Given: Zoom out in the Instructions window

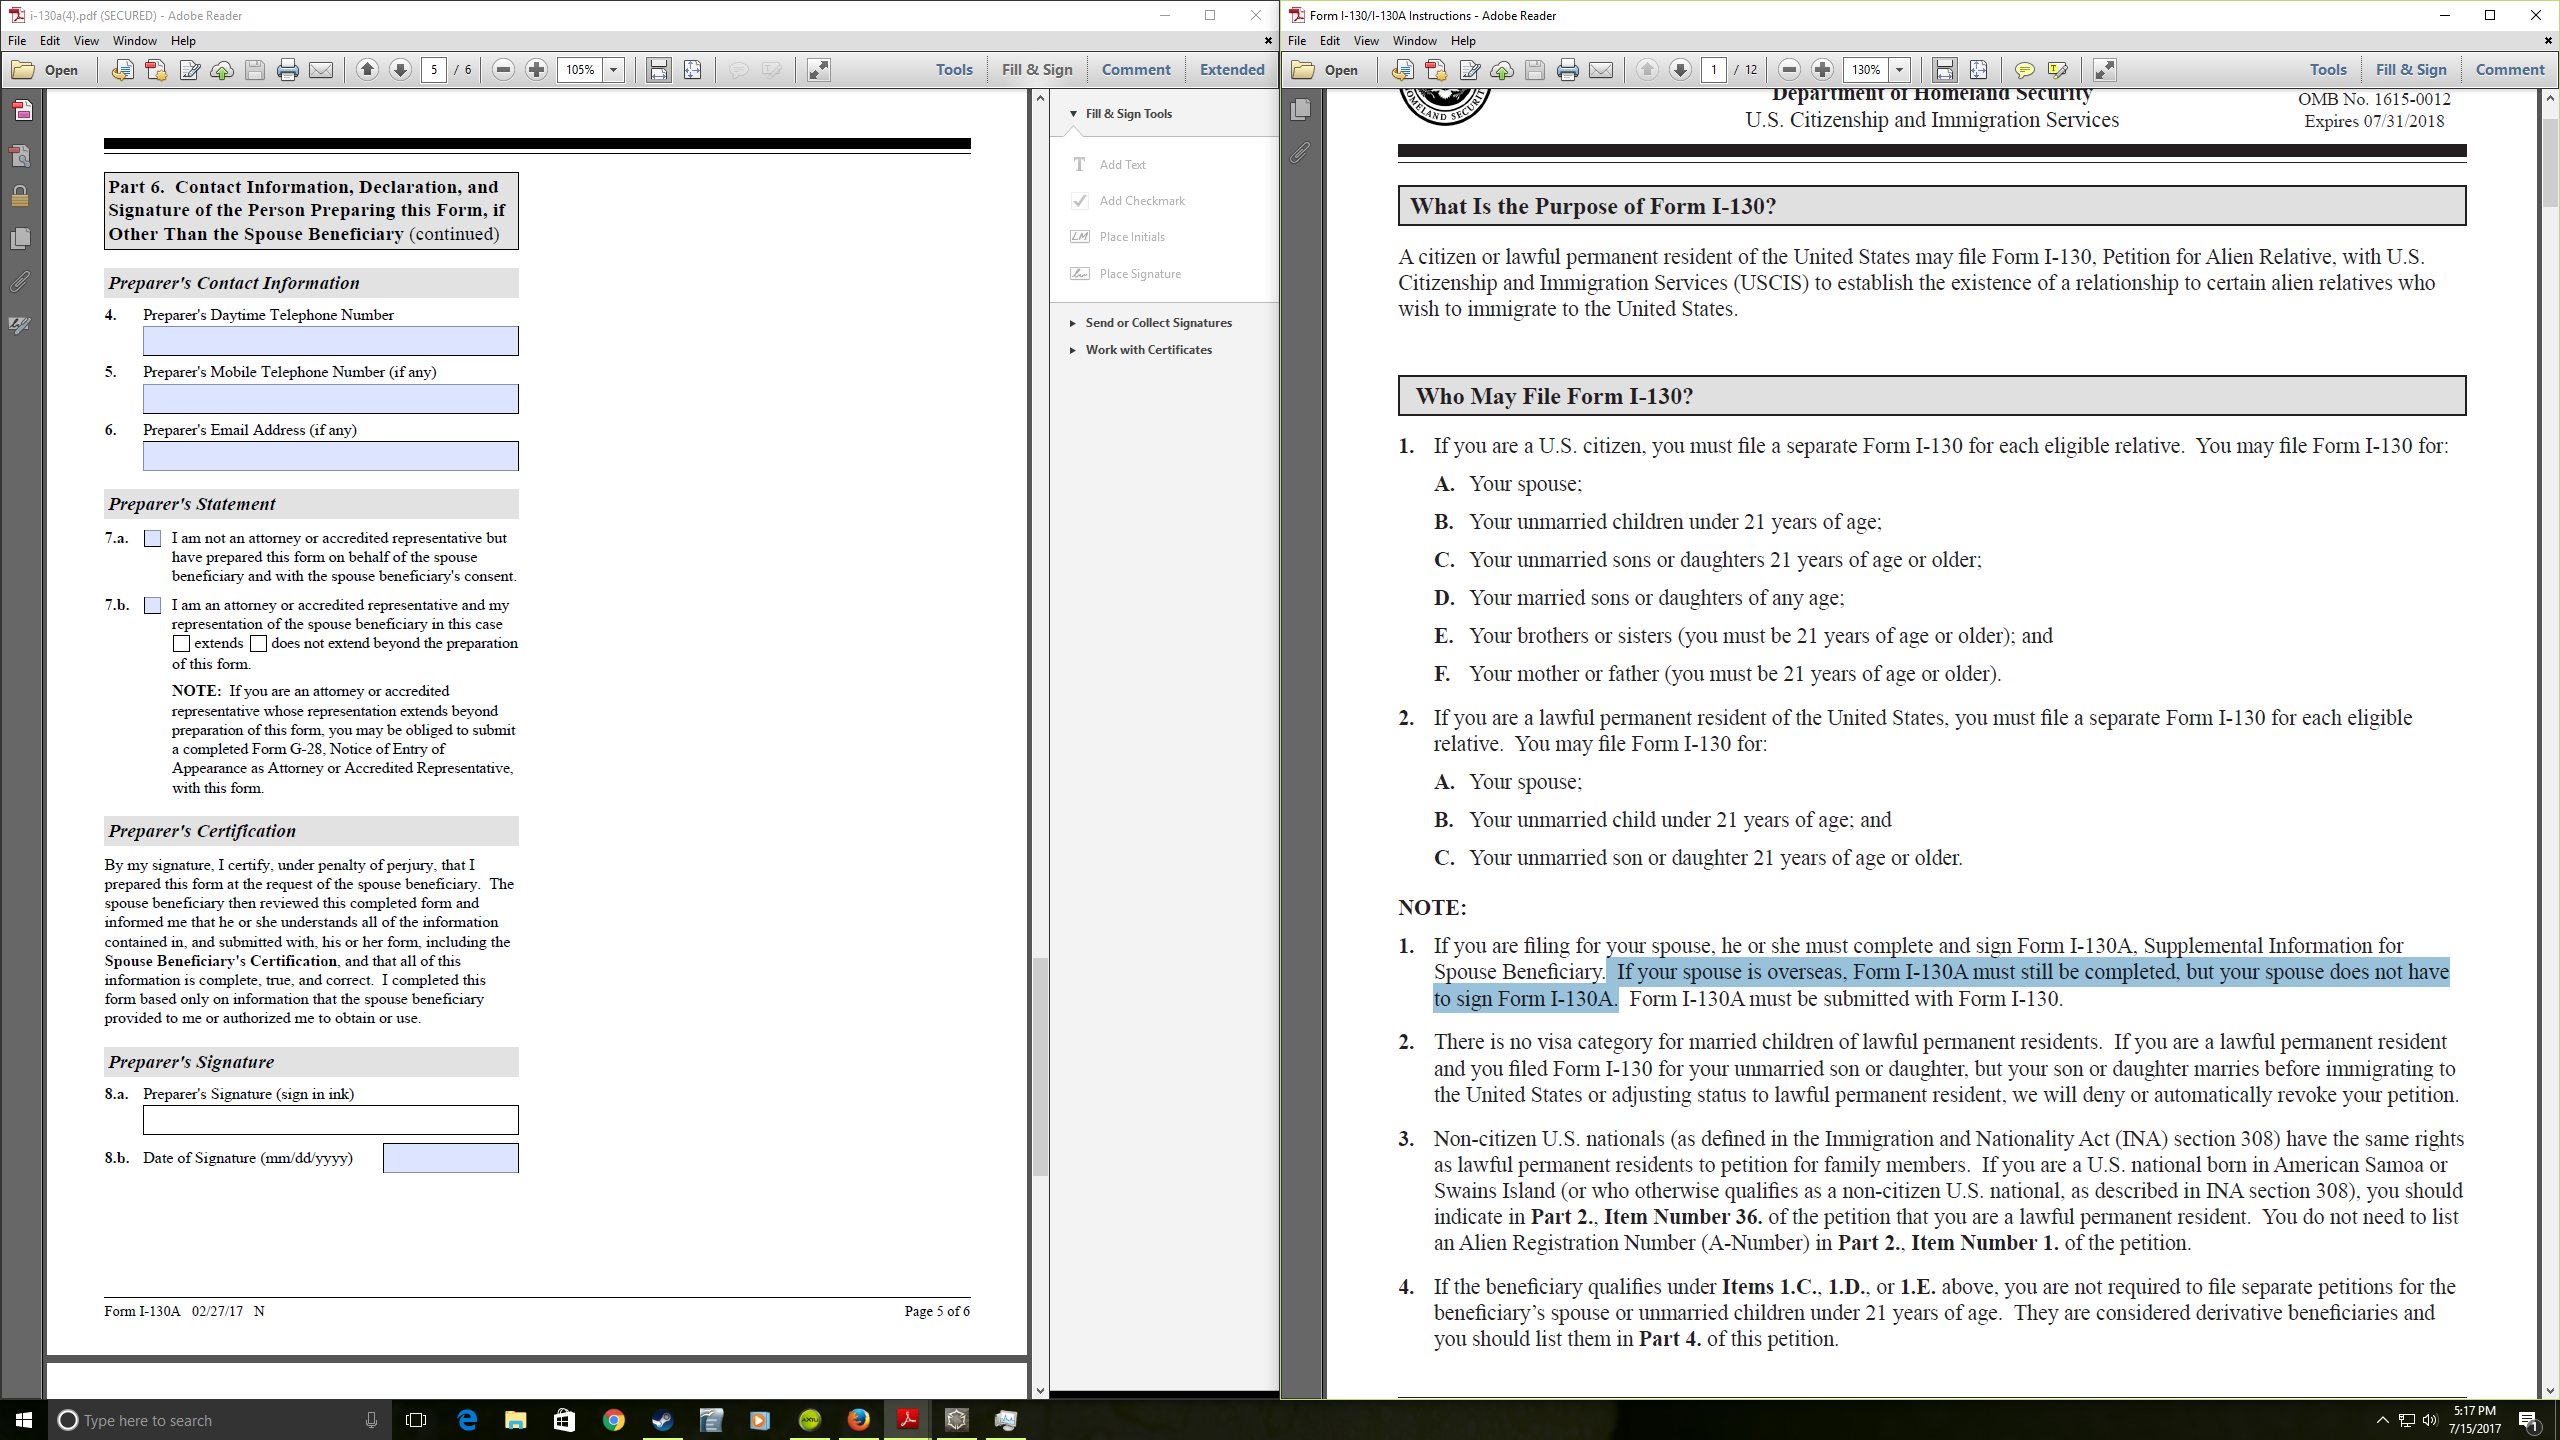Looking at the screenshot, I should tap(1790, 70).
